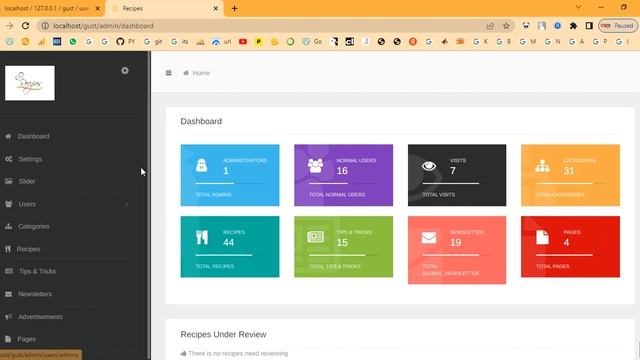
Task: Bookmark this page with star icon
Action: (x=506, y=26)
